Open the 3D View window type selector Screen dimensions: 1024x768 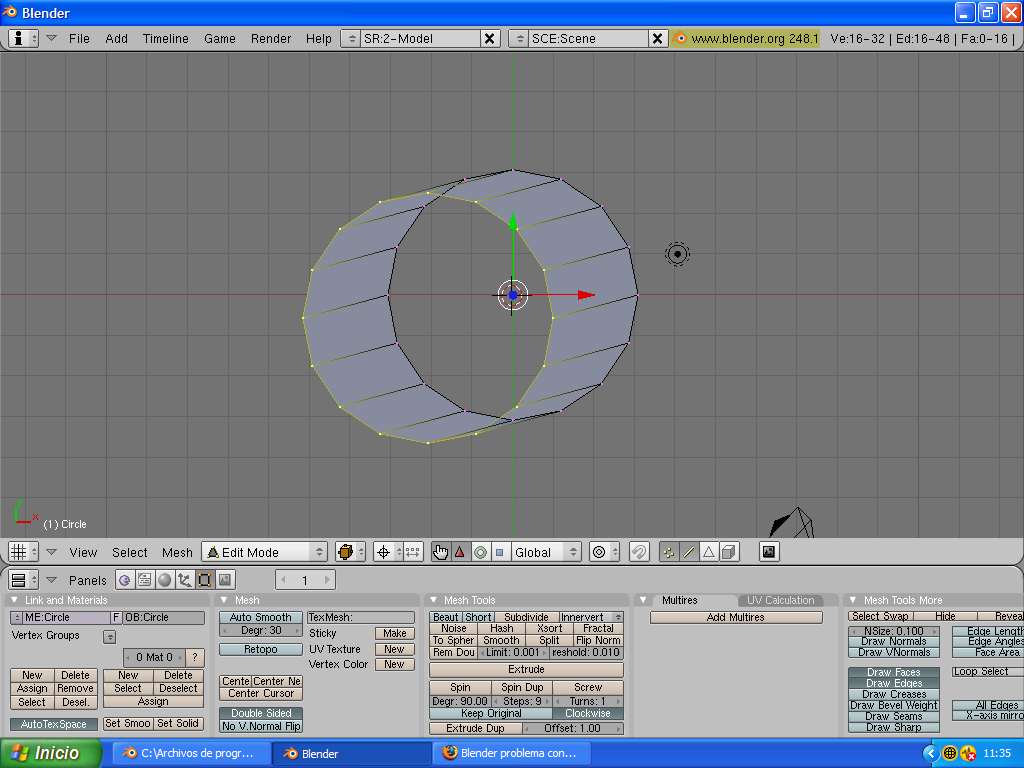point(24,552)
